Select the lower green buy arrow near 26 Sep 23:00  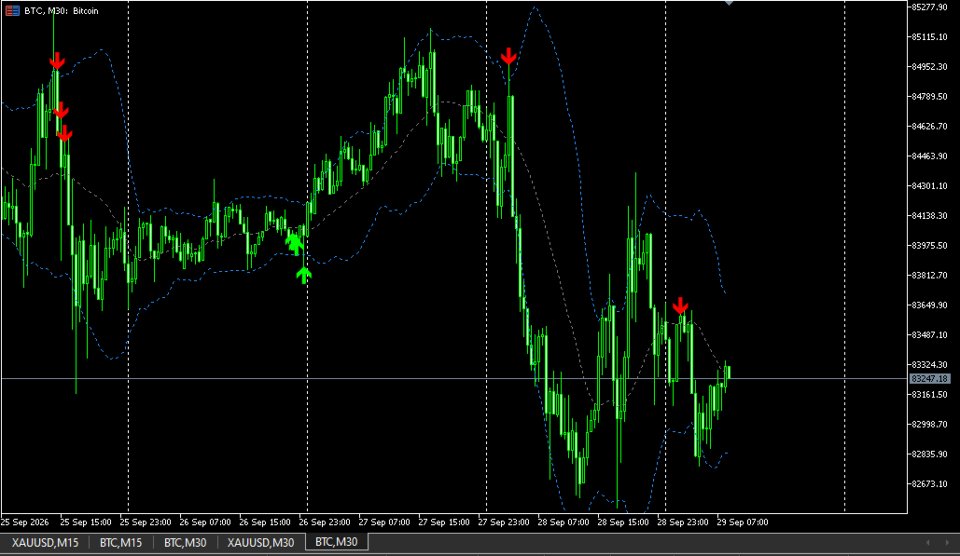(x=304, y=275)
